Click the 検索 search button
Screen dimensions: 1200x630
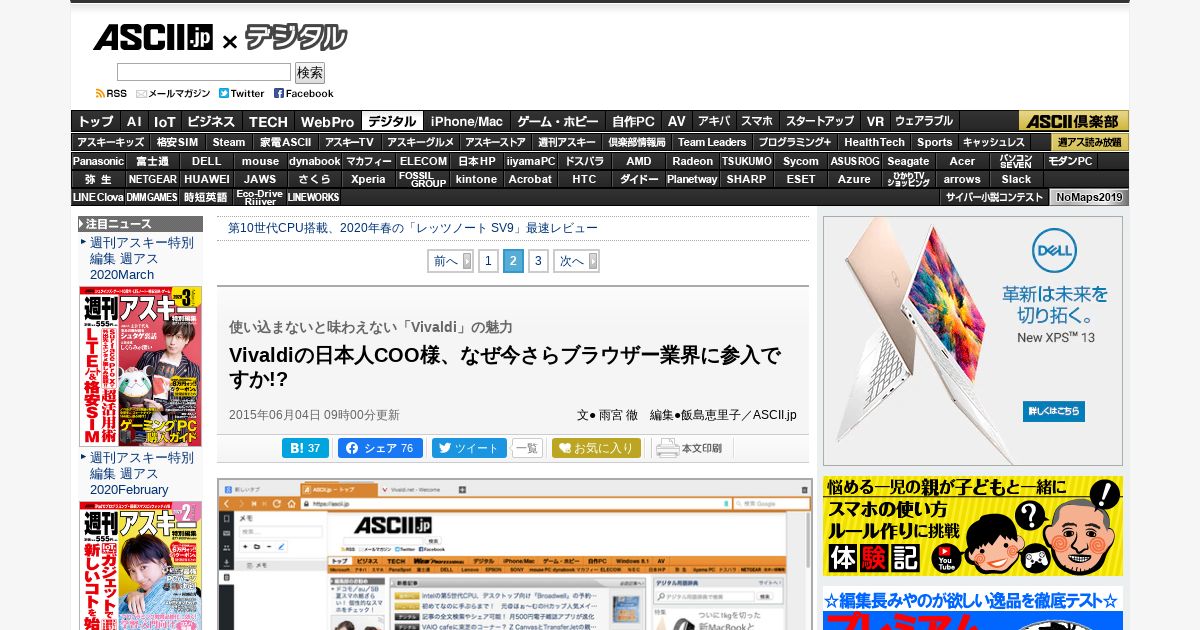pos(310,73)
